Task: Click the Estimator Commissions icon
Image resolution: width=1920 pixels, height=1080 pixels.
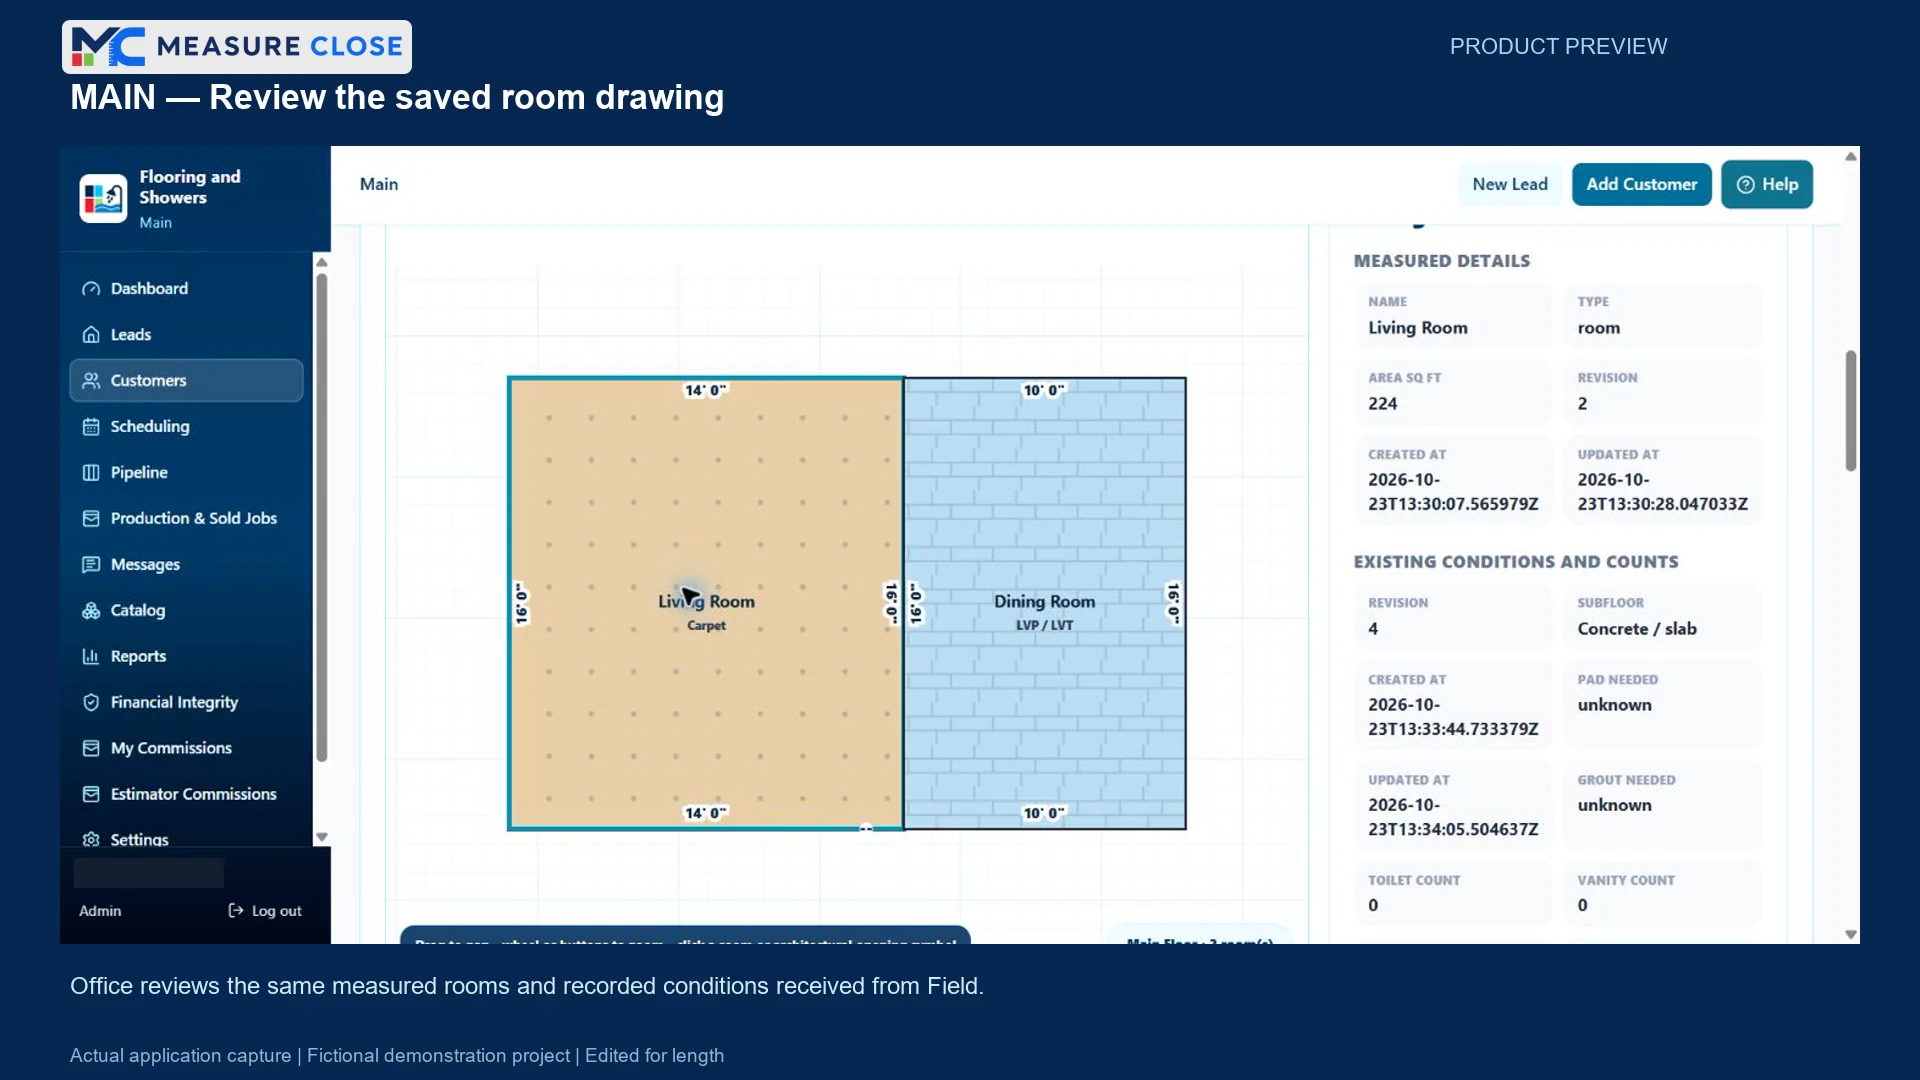Action: [x=91, y=795]
